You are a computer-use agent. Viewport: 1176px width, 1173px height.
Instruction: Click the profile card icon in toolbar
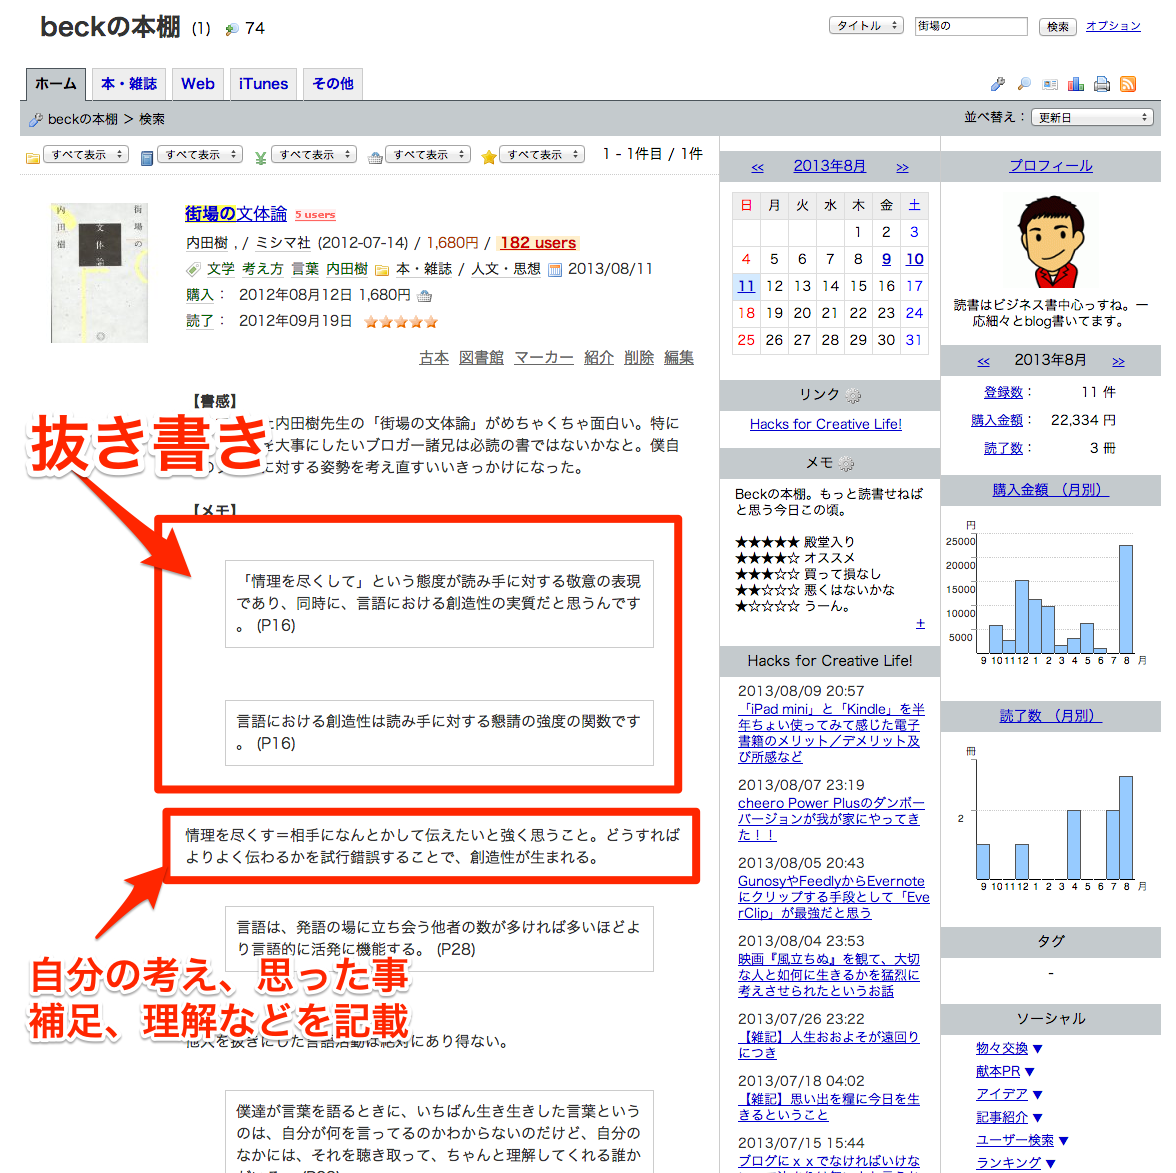point(1049,85)
